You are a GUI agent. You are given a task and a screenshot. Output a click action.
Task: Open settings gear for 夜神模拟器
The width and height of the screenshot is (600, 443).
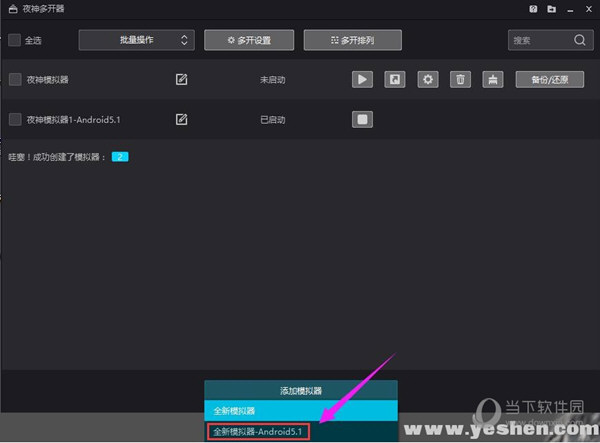pos(427,79)
